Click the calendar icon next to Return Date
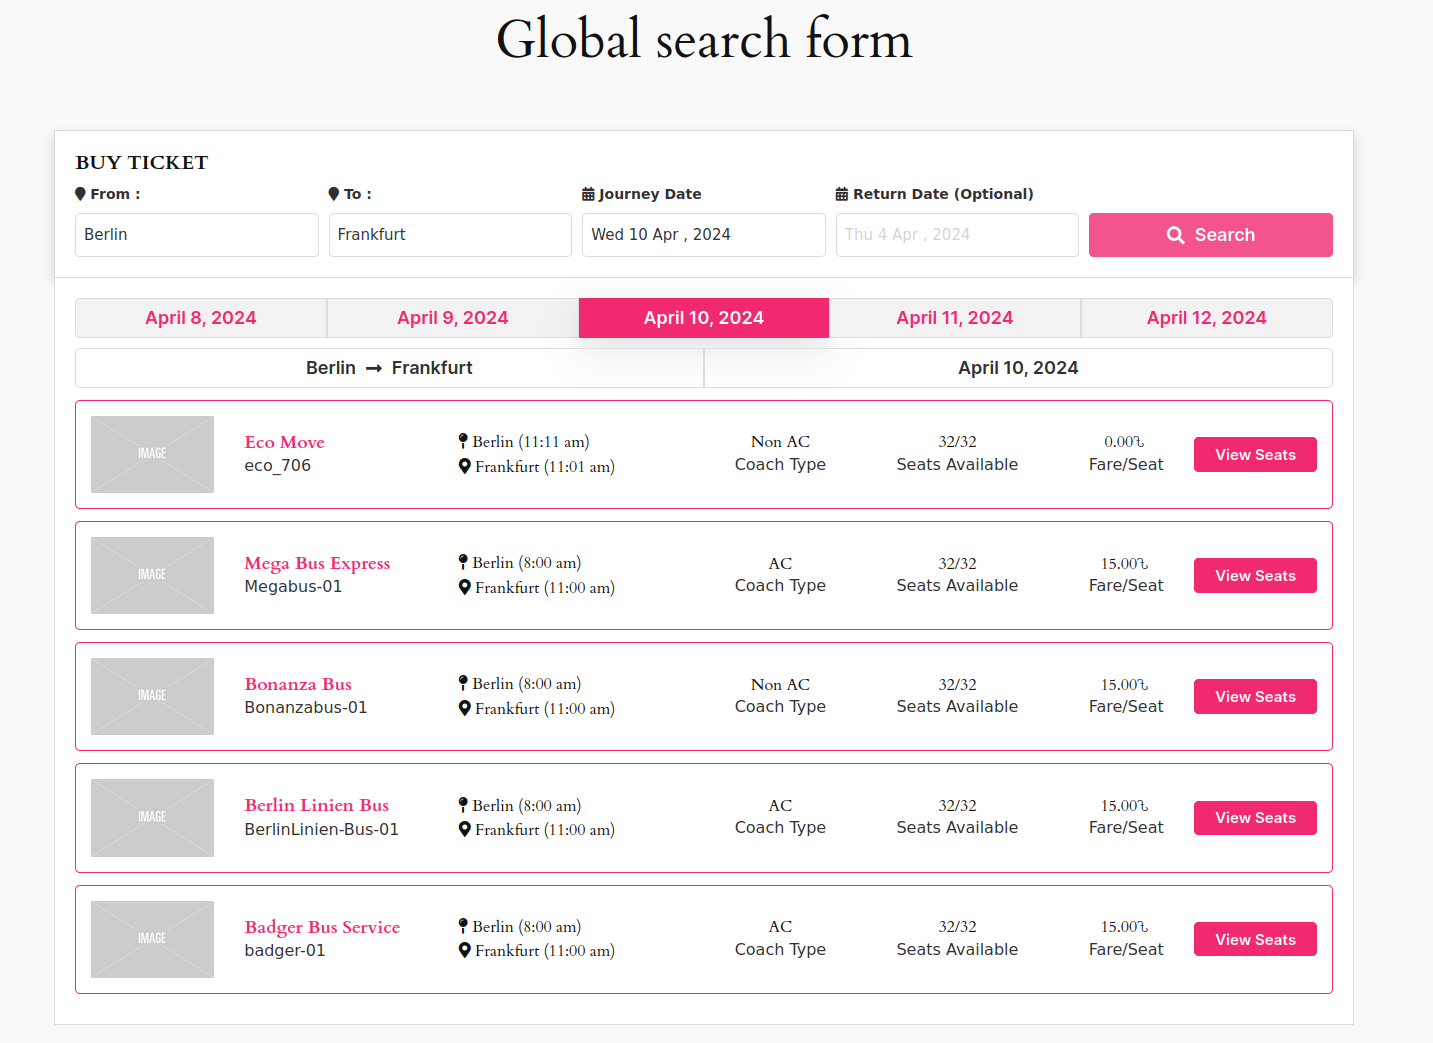The image size is (1433, 1043). (x=842, y=194)
